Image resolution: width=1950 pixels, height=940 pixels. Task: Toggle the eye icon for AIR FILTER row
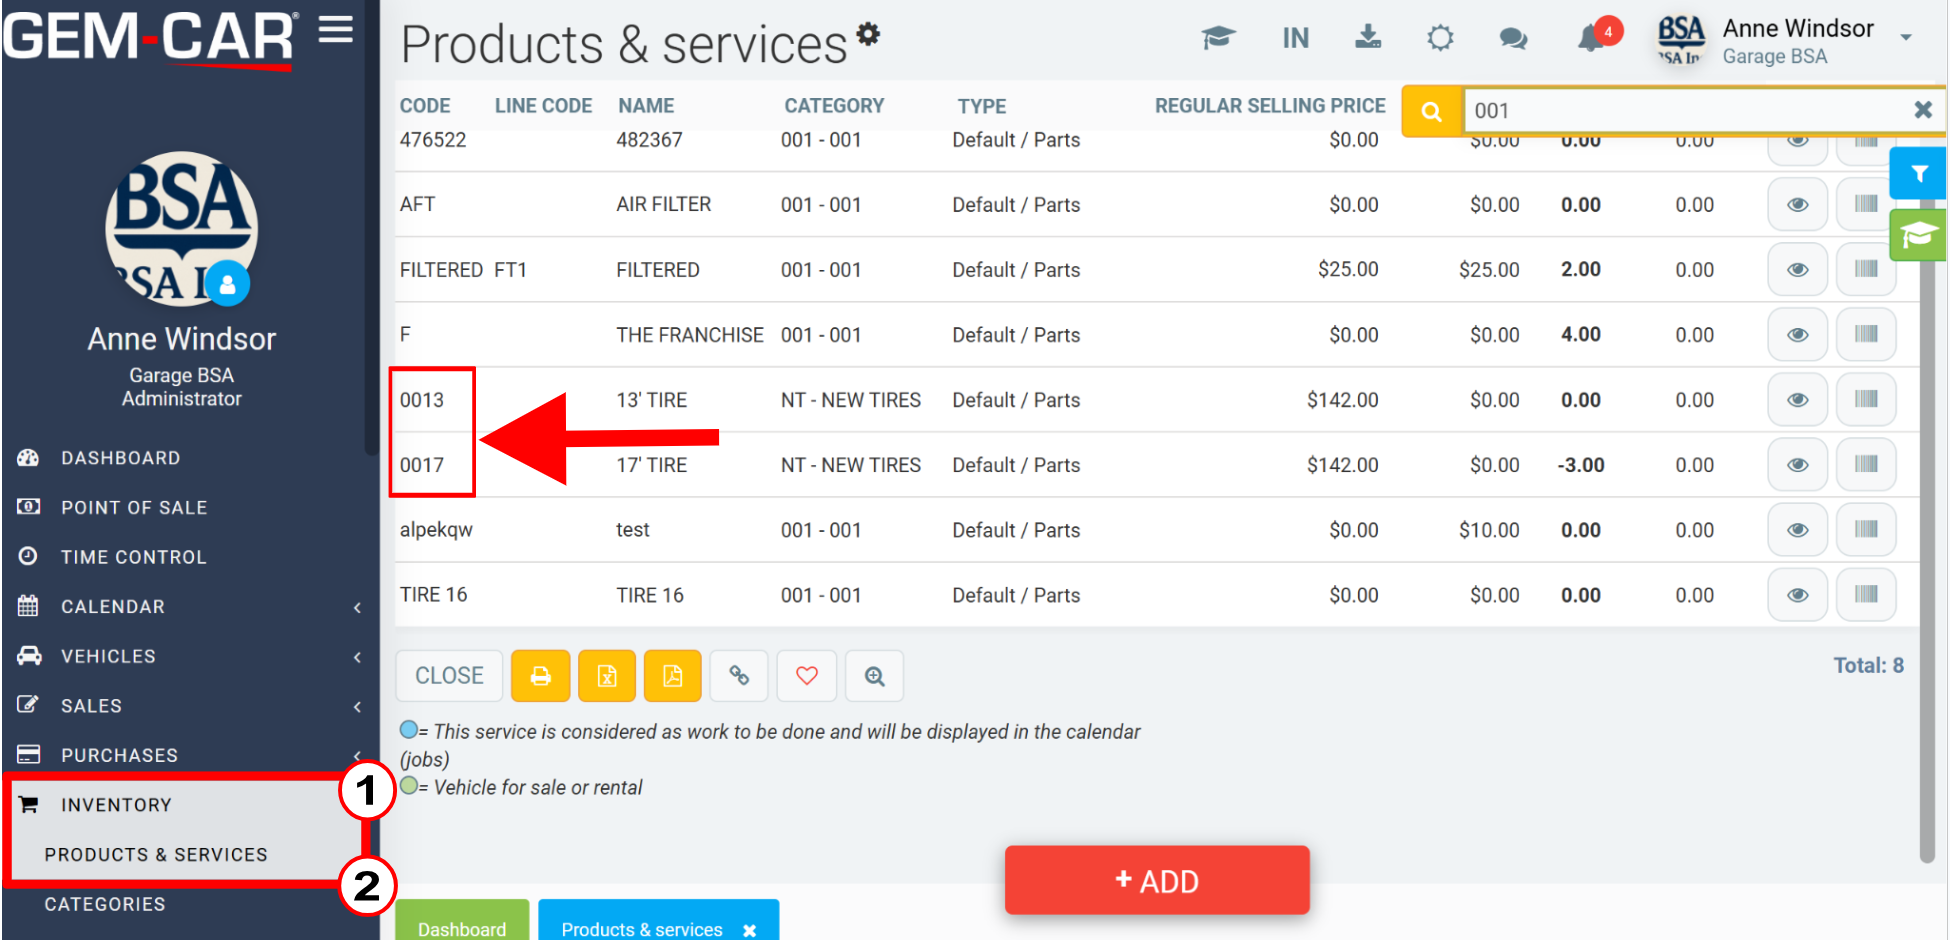[1797, 204]
